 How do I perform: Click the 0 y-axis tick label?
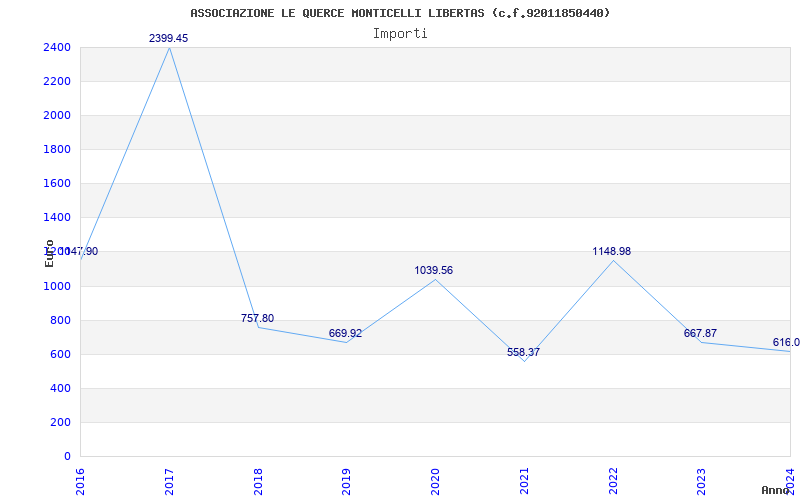[x=67, y=457]
